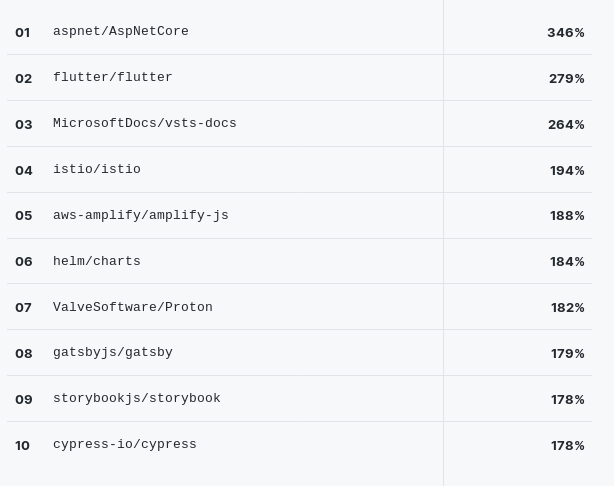Open the flutter/flutter repository link
Viewport: 614px width, 486px height.
coord(112,78)
